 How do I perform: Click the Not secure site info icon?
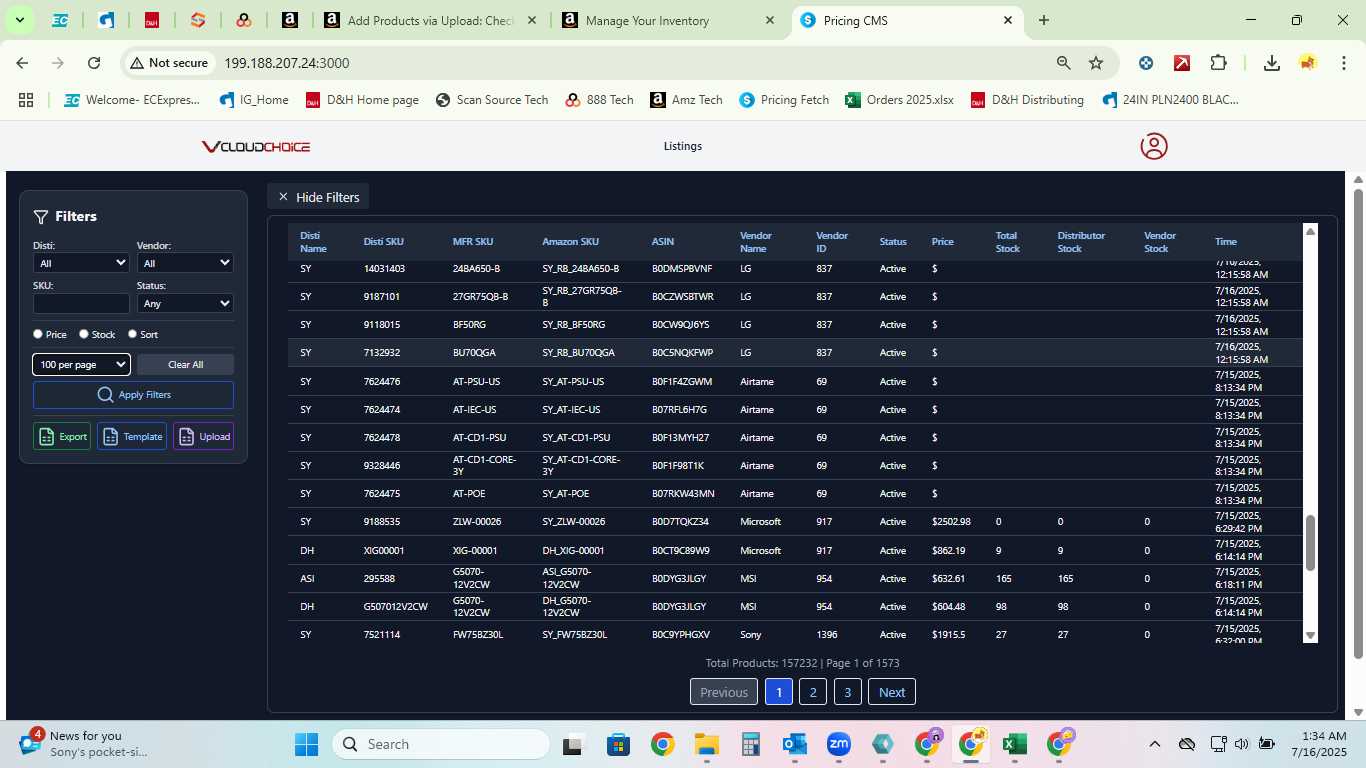click(168, 63)
